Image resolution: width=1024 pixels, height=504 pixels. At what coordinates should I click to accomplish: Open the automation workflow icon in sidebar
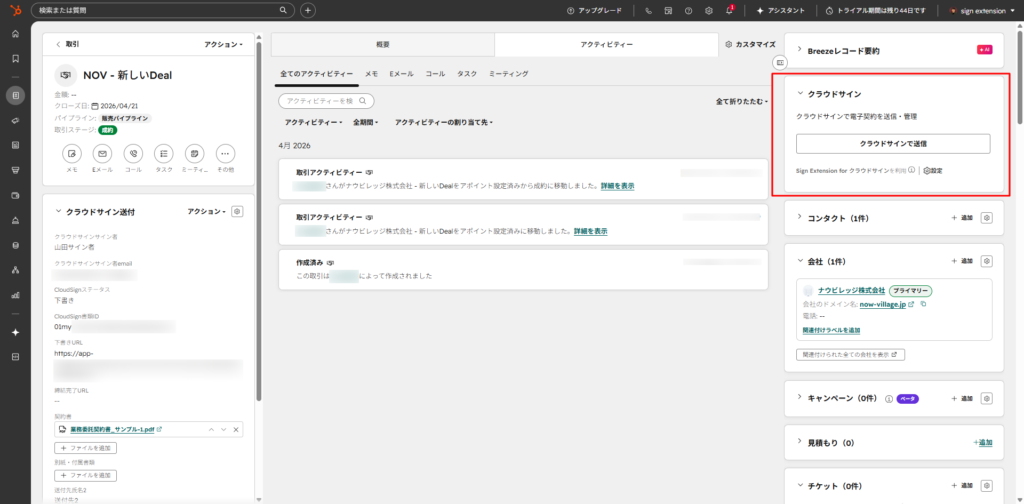15,270
